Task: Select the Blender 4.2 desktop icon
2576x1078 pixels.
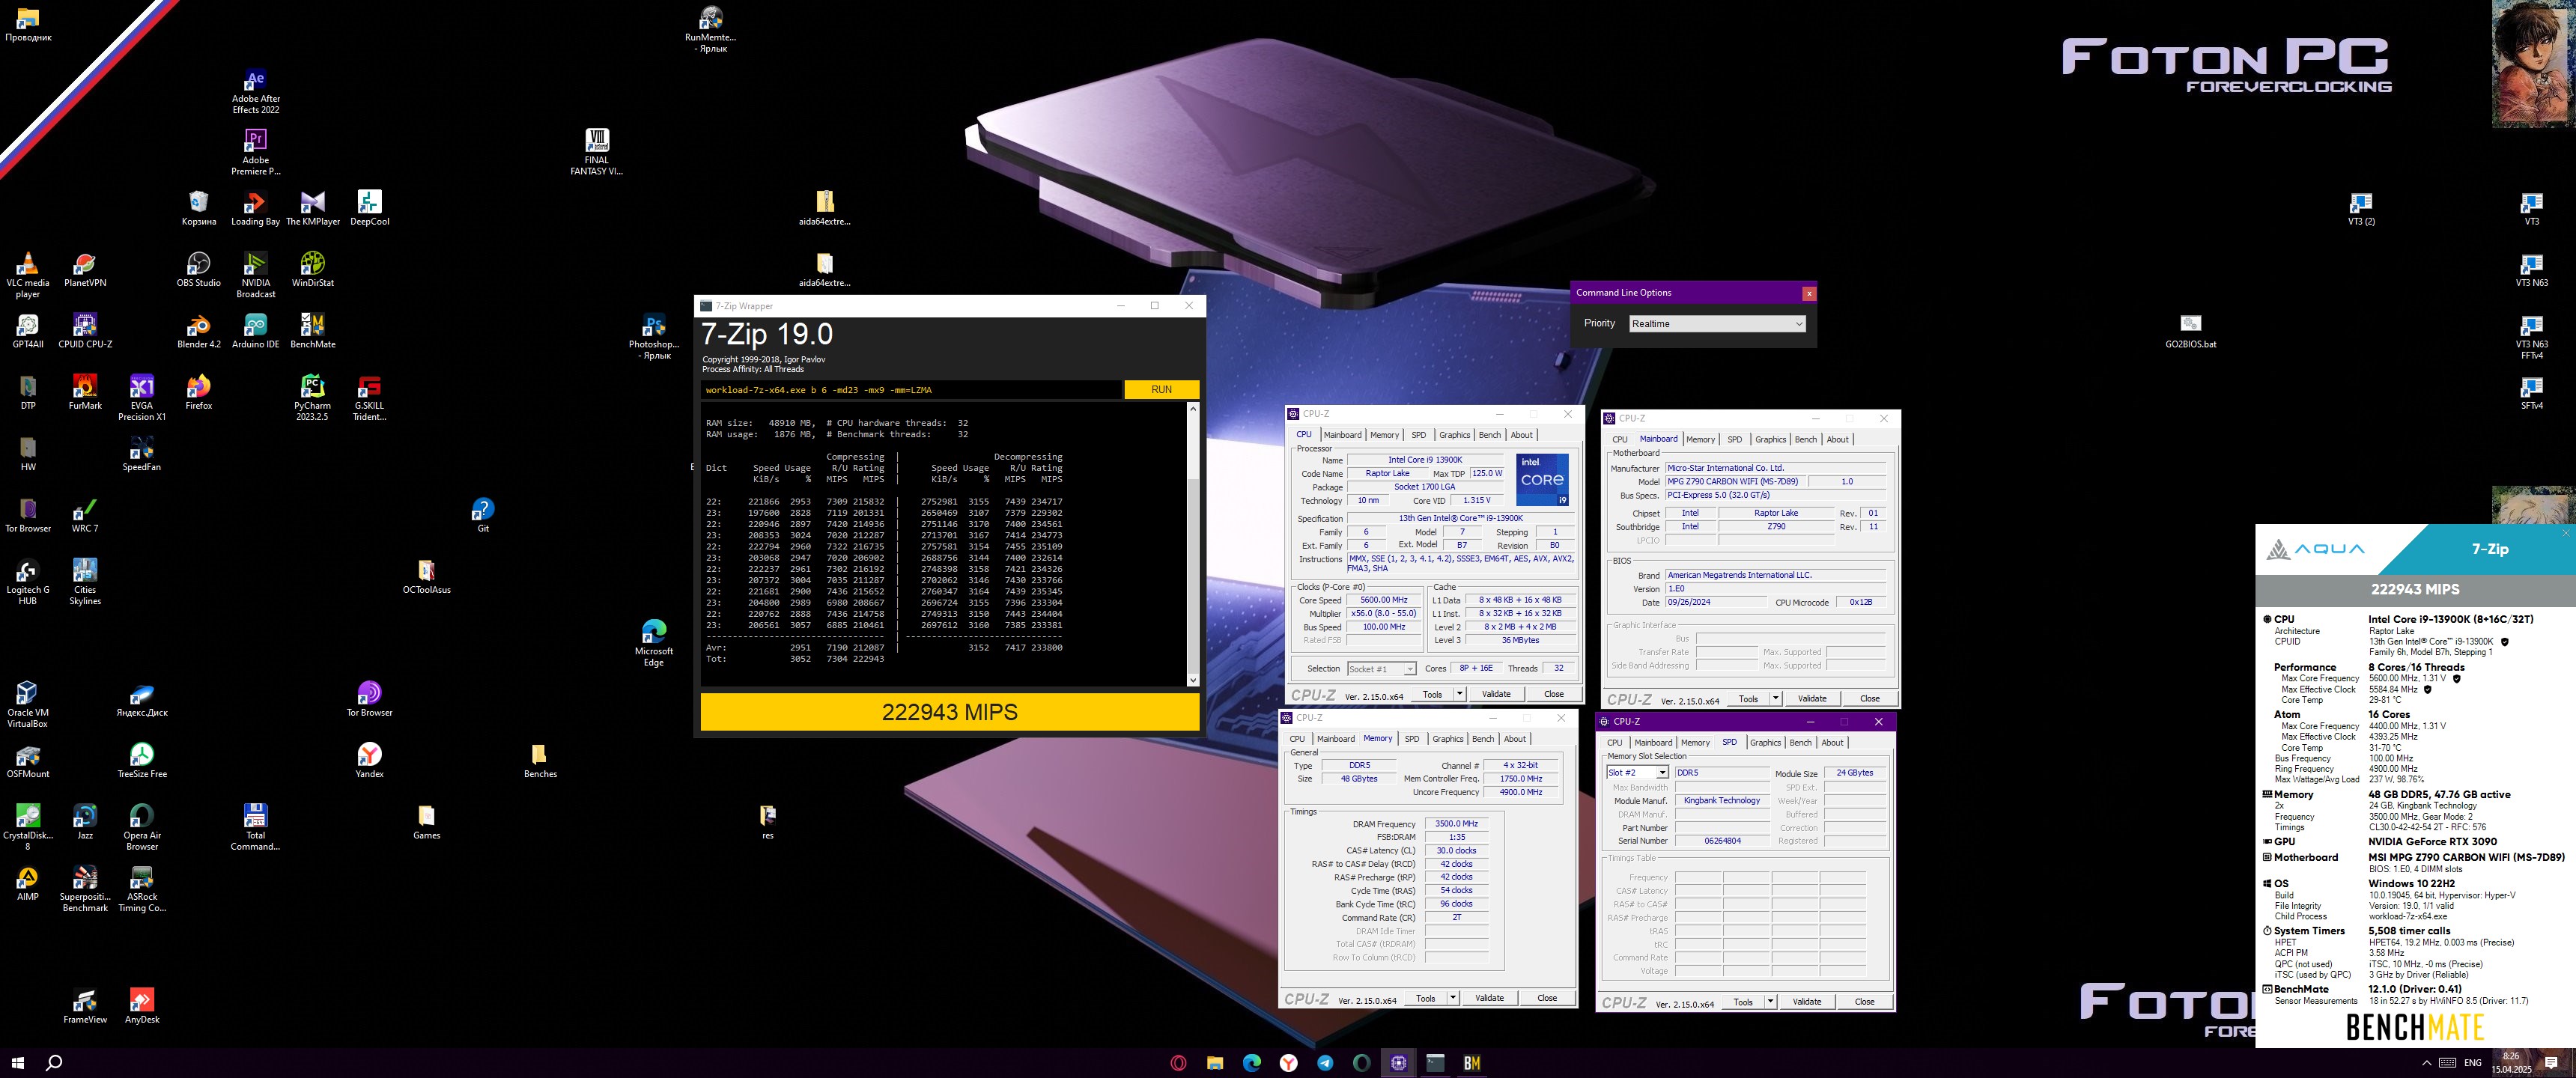Action: tap(199, 331)
